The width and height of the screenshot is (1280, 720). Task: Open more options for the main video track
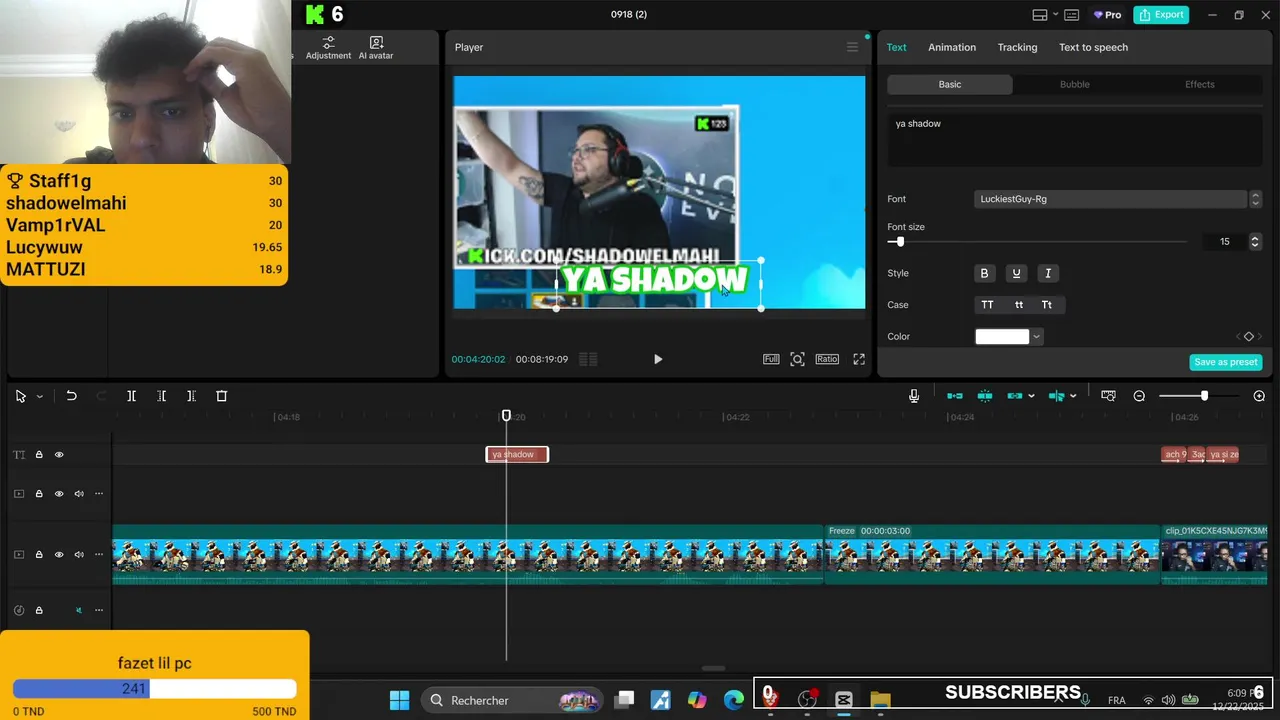coord(99,555)
